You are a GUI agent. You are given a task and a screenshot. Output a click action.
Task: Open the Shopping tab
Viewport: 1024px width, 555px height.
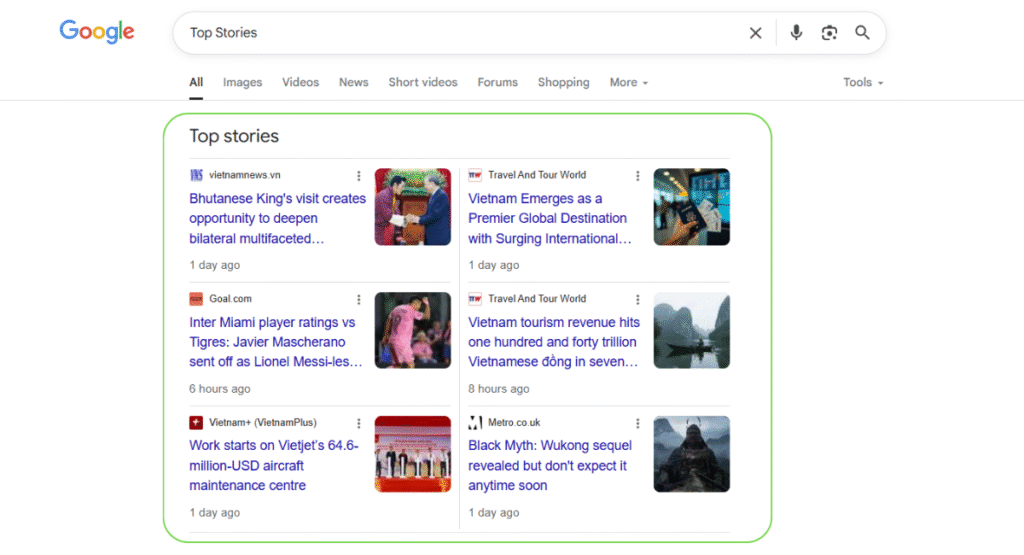(x=563, y=82)
